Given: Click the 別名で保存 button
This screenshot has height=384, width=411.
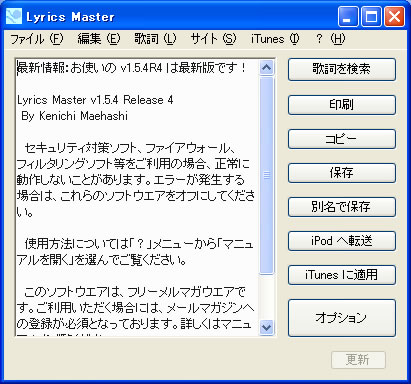Looking at the screenshot, I should click(x=342, y=207).
